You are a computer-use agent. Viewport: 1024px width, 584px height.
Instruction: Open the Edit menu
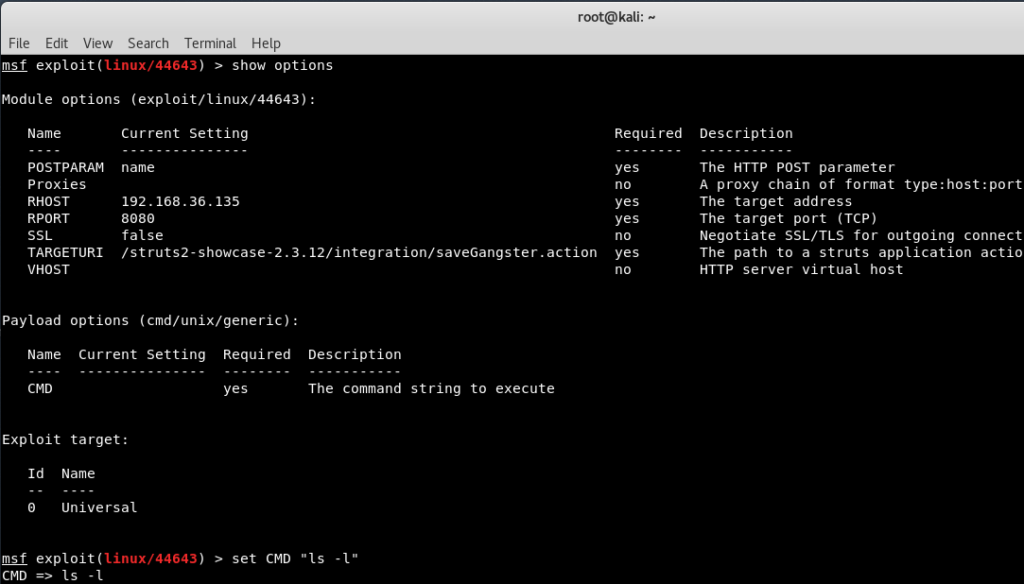pos(56,43)
